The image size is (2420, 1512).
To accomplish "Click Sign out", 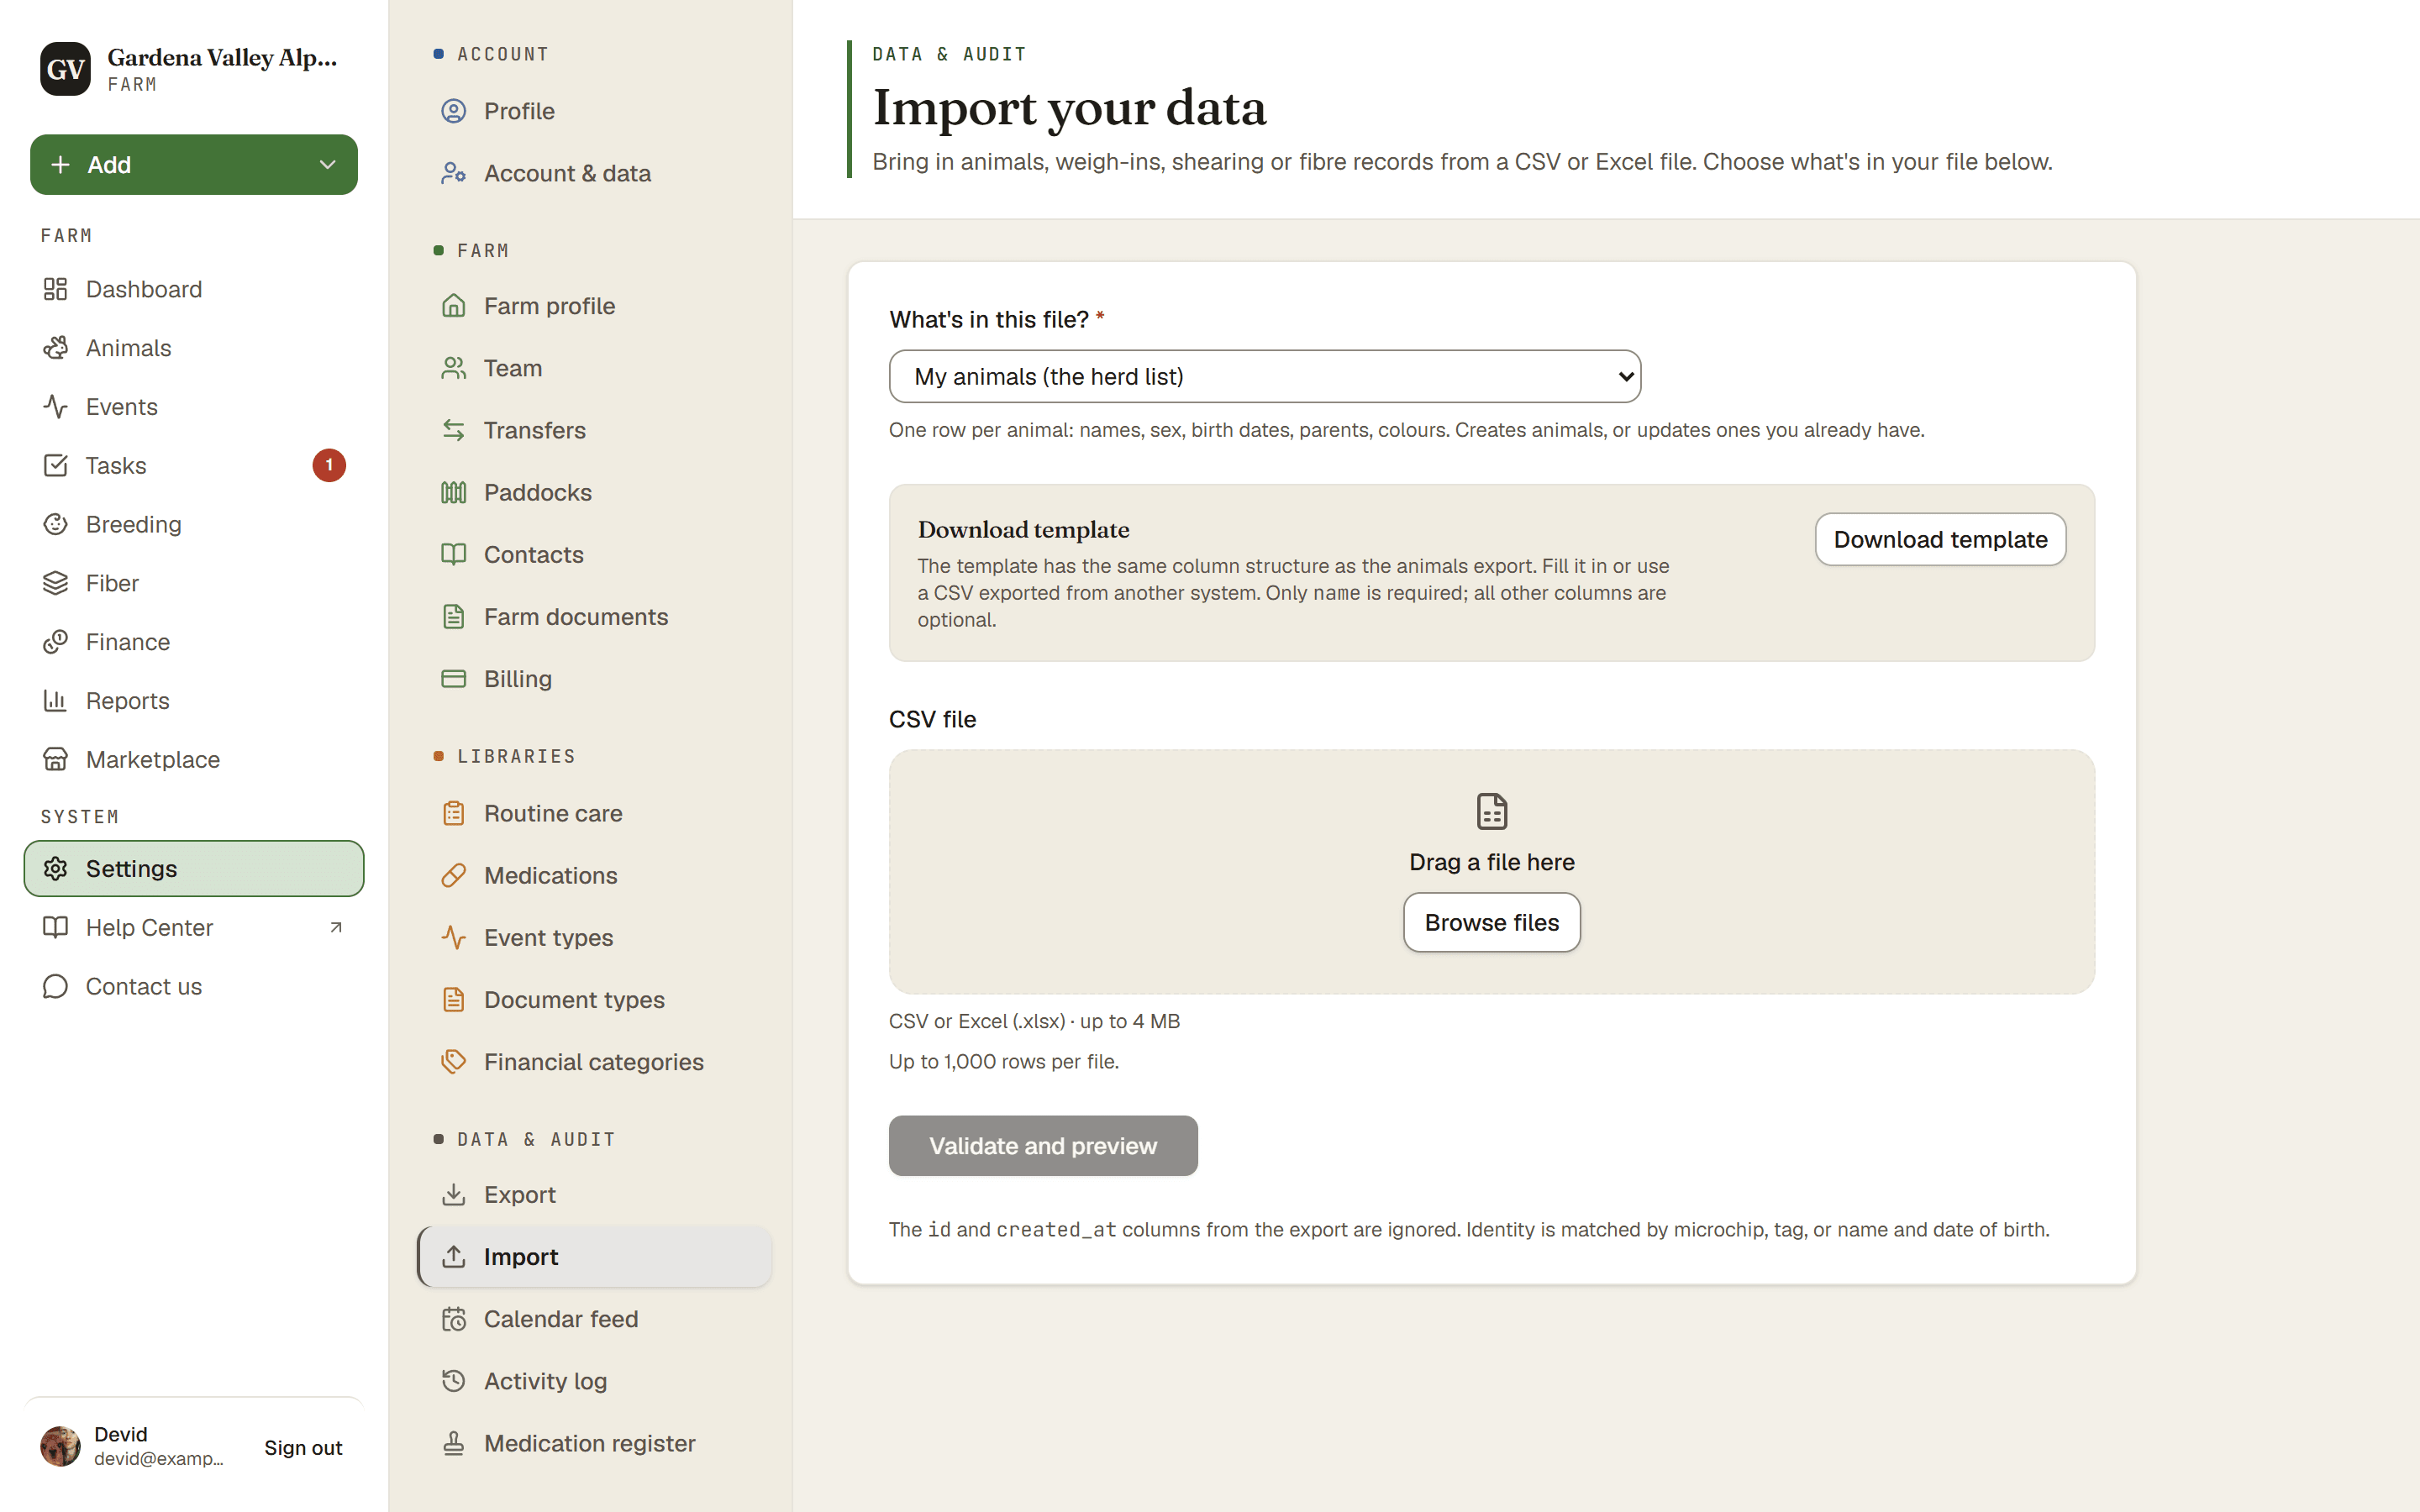I will point(303,1448).
